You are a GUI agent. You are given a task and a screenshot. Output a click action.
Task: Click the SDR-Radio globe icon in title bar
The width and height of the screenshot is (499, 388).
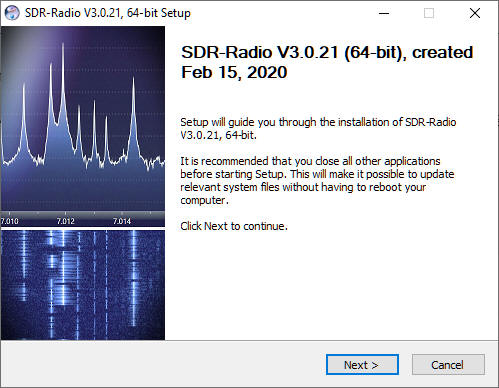(x=12, y=13)
